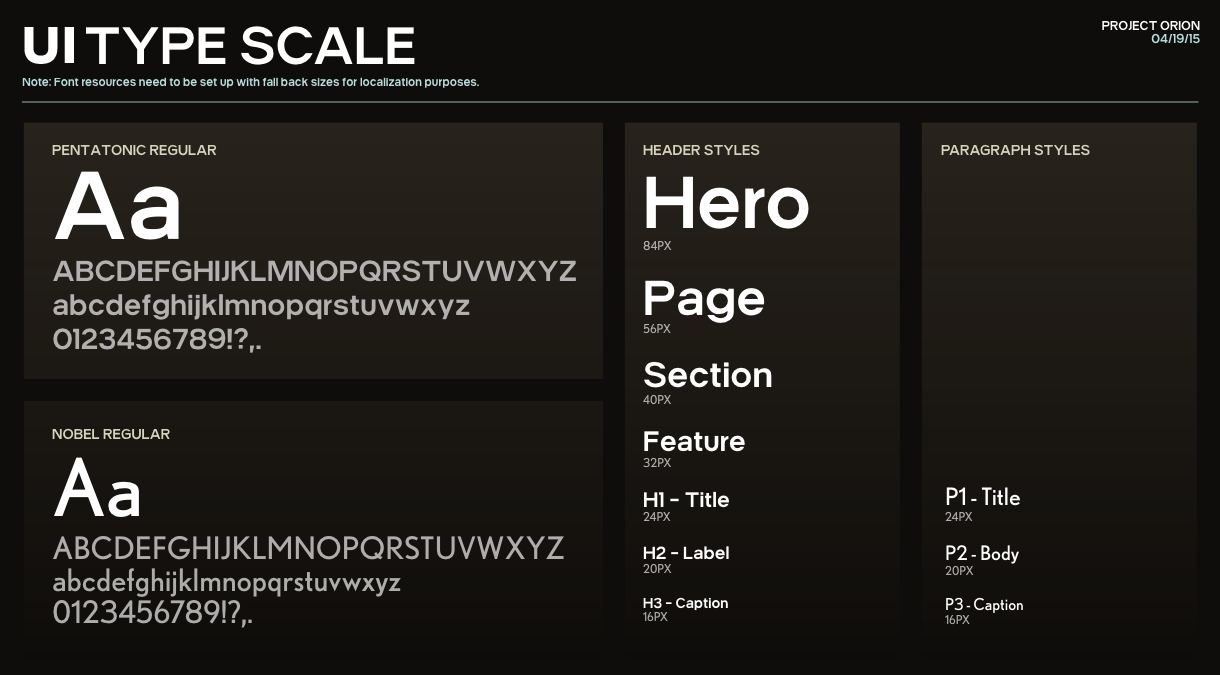Image resolution: width=1220 pixels, height=675 pixels.
Task: Click the P2 - Body paragraph style
Action: (x=981, y=553)
